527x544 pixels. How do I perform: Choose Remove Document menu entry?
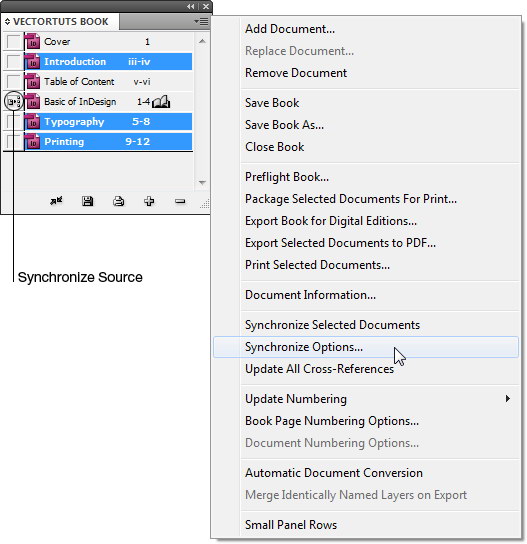coord(366,73)
